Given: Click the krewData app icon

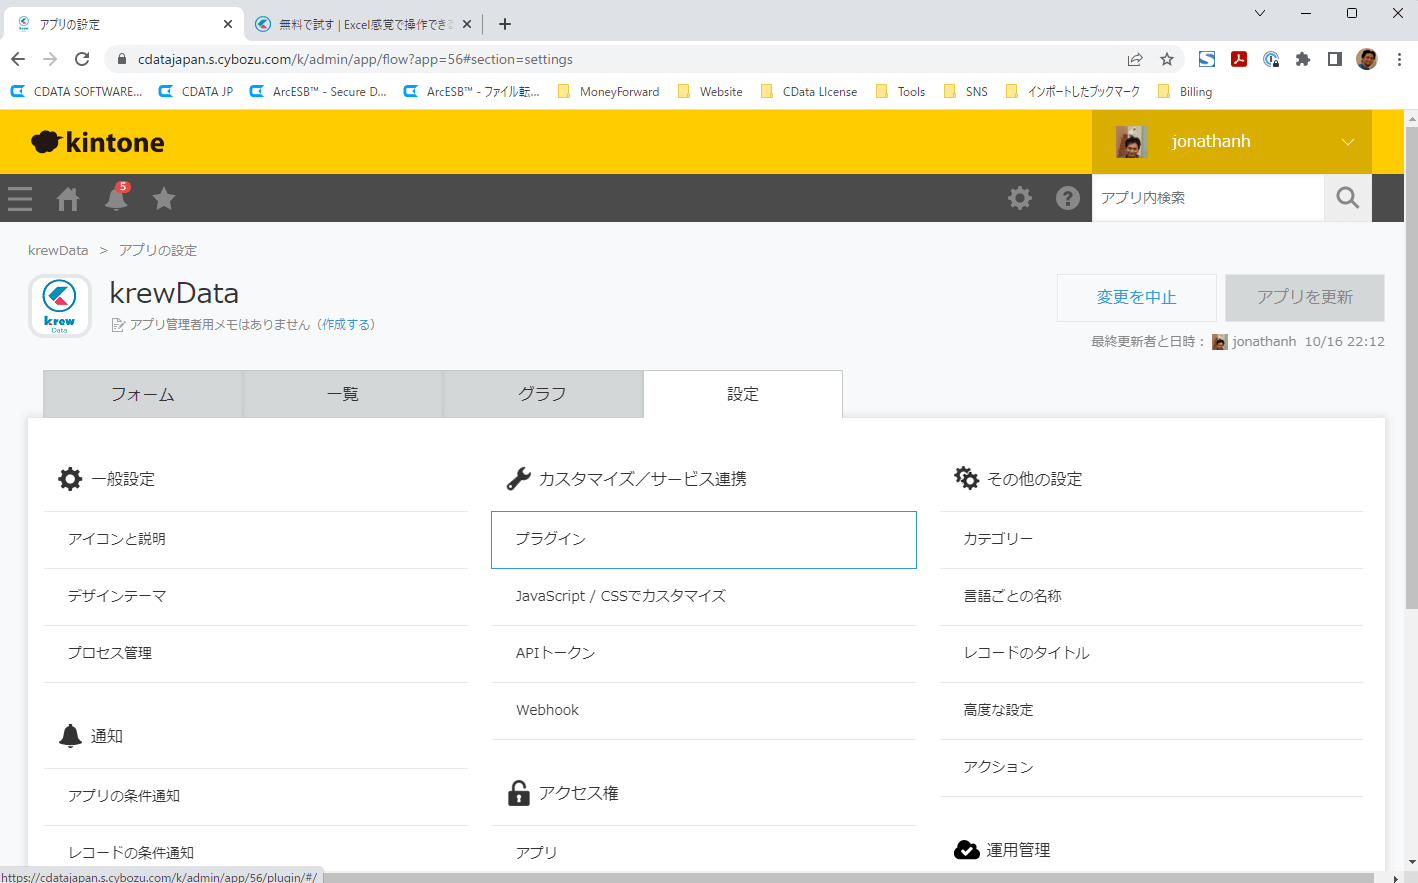Looking at the screenshot, I should click(60, 306).
